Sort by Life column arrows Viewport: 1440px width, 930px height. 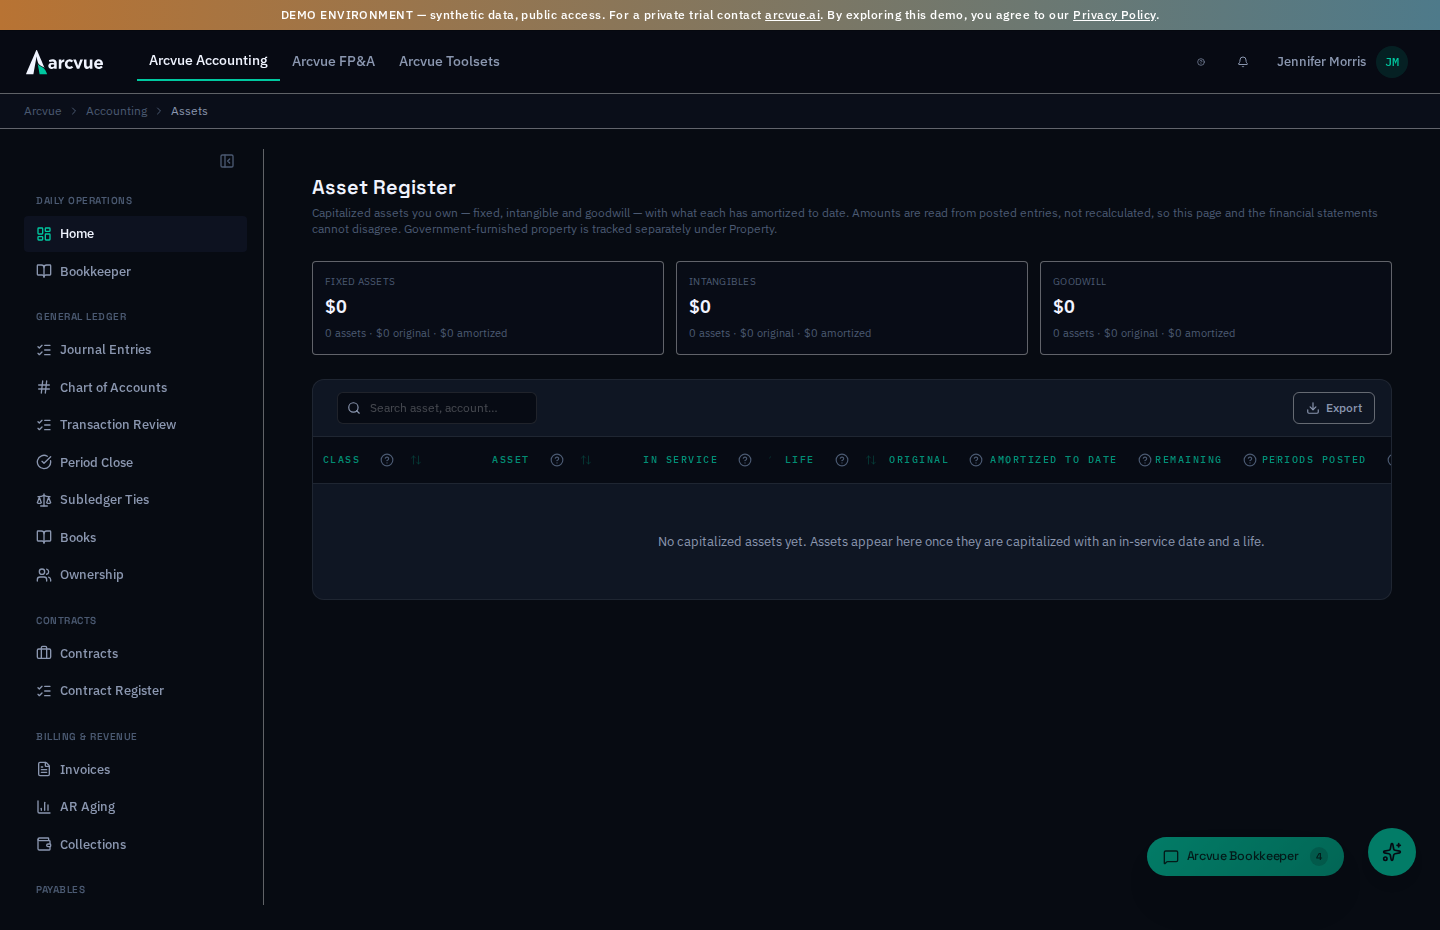pos(871,460)
